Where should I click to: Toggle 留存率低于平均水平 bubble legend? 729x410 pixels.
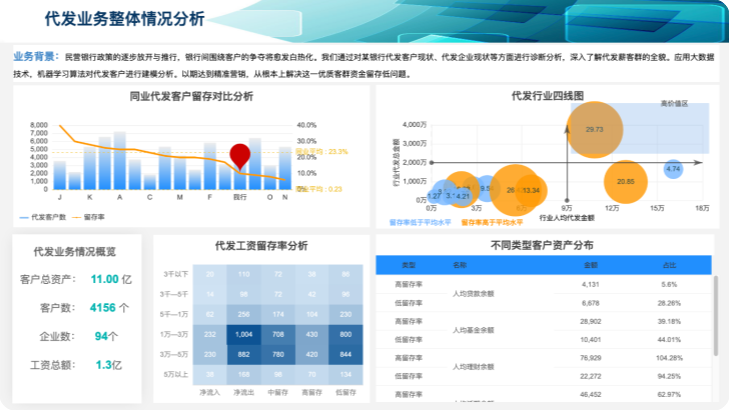[420, 223]
